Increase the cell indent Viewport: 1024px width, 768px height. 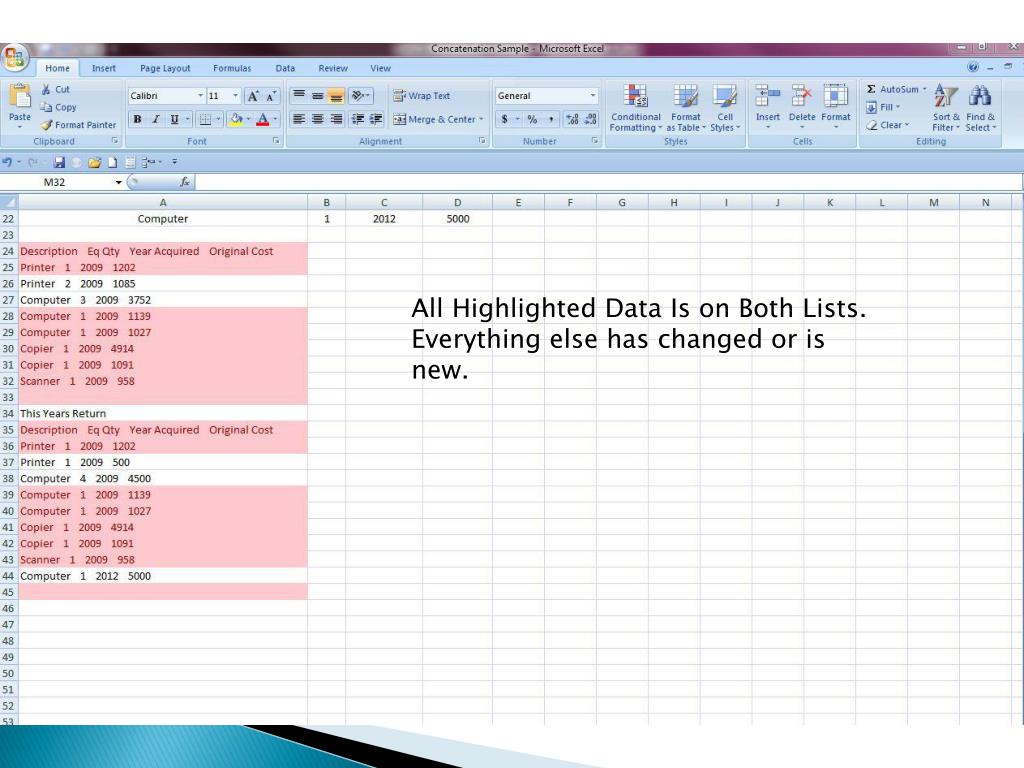pyautogui.click(x=376, y=119)
